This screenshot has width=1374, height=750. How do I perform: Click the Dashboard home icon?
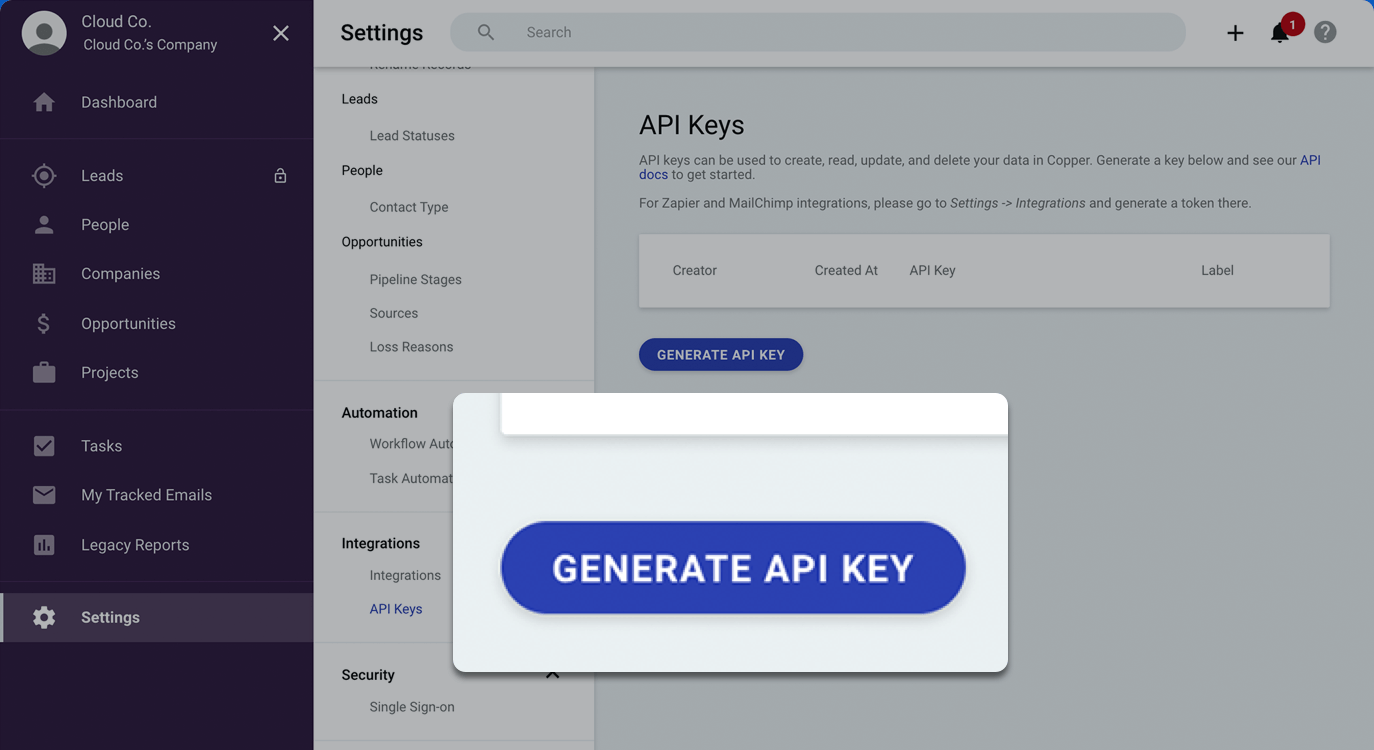(44, 102)
